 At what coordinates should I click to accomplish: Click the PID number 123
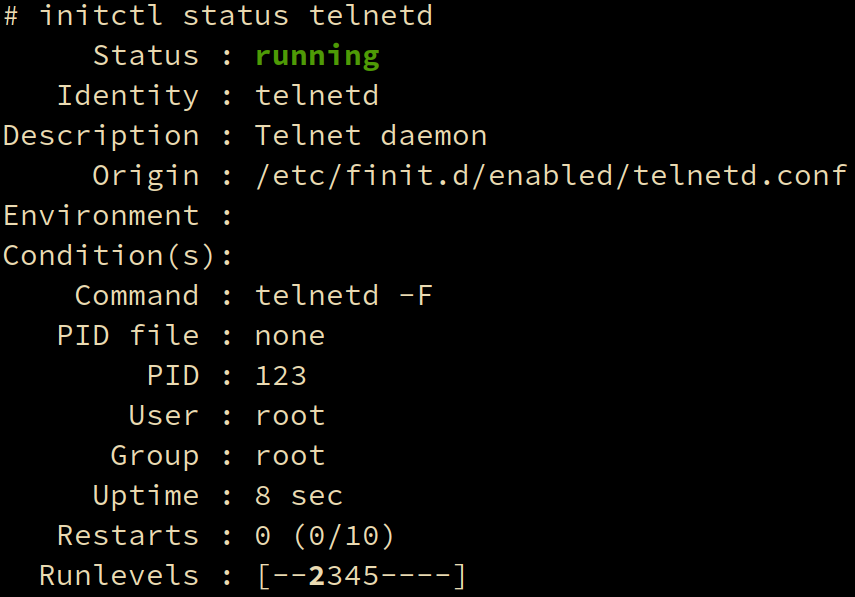[281, 376]
